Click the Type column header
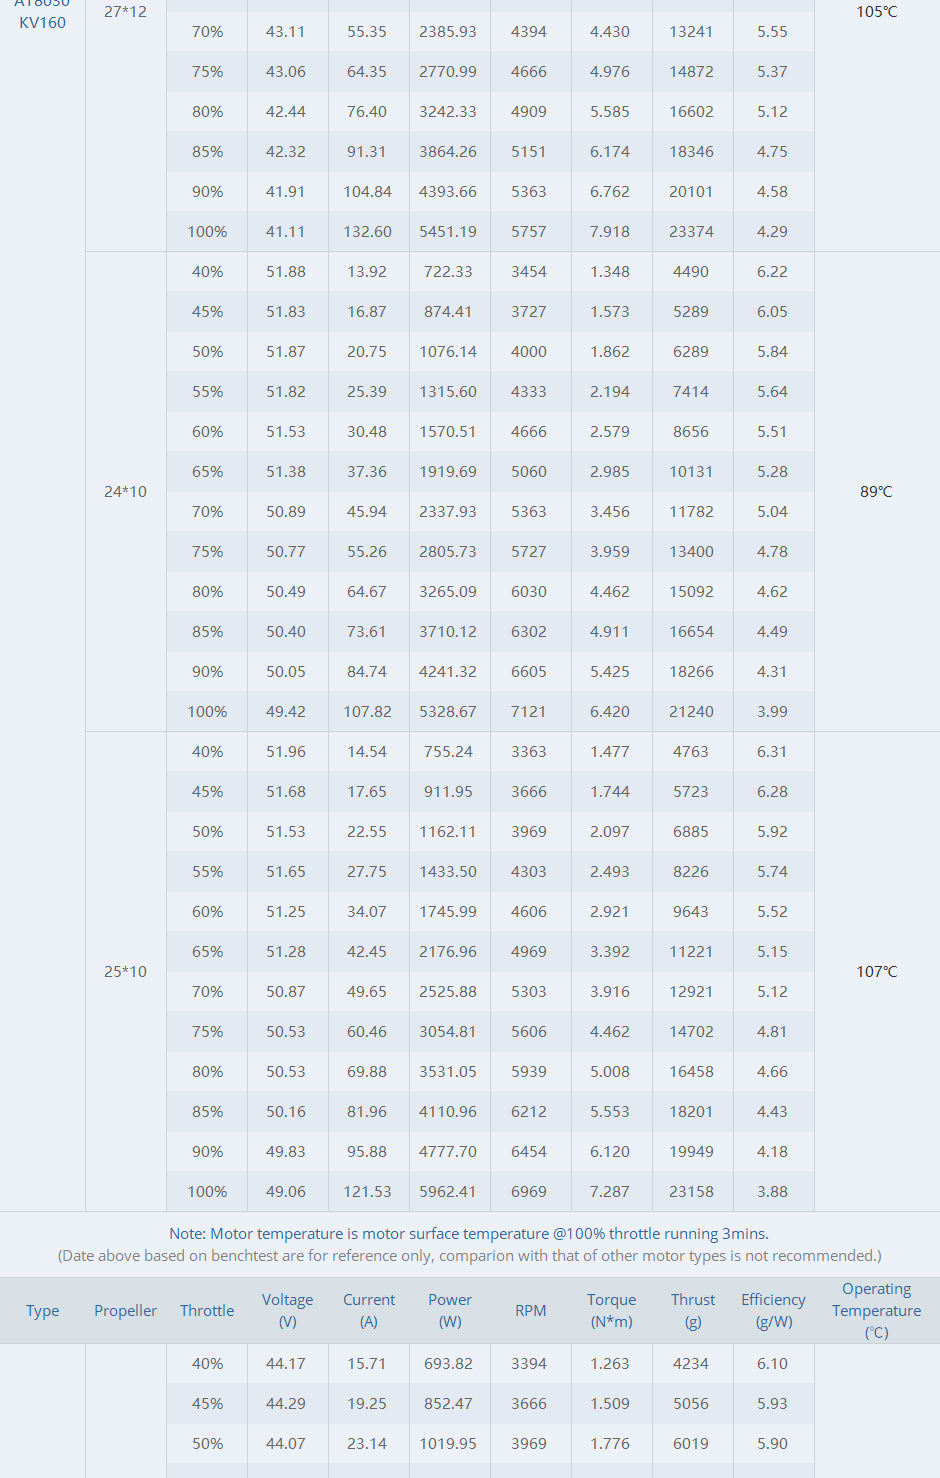This screenshot has height=1478, width=940. pyautogui.click(x=43, y=1310)
